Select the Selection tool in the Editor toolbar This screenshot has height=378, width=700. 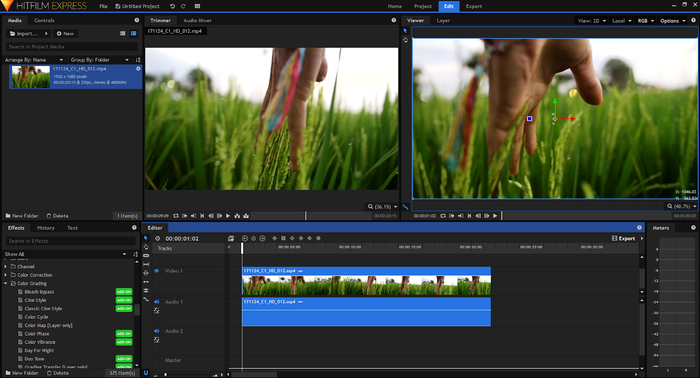[146, 238]
